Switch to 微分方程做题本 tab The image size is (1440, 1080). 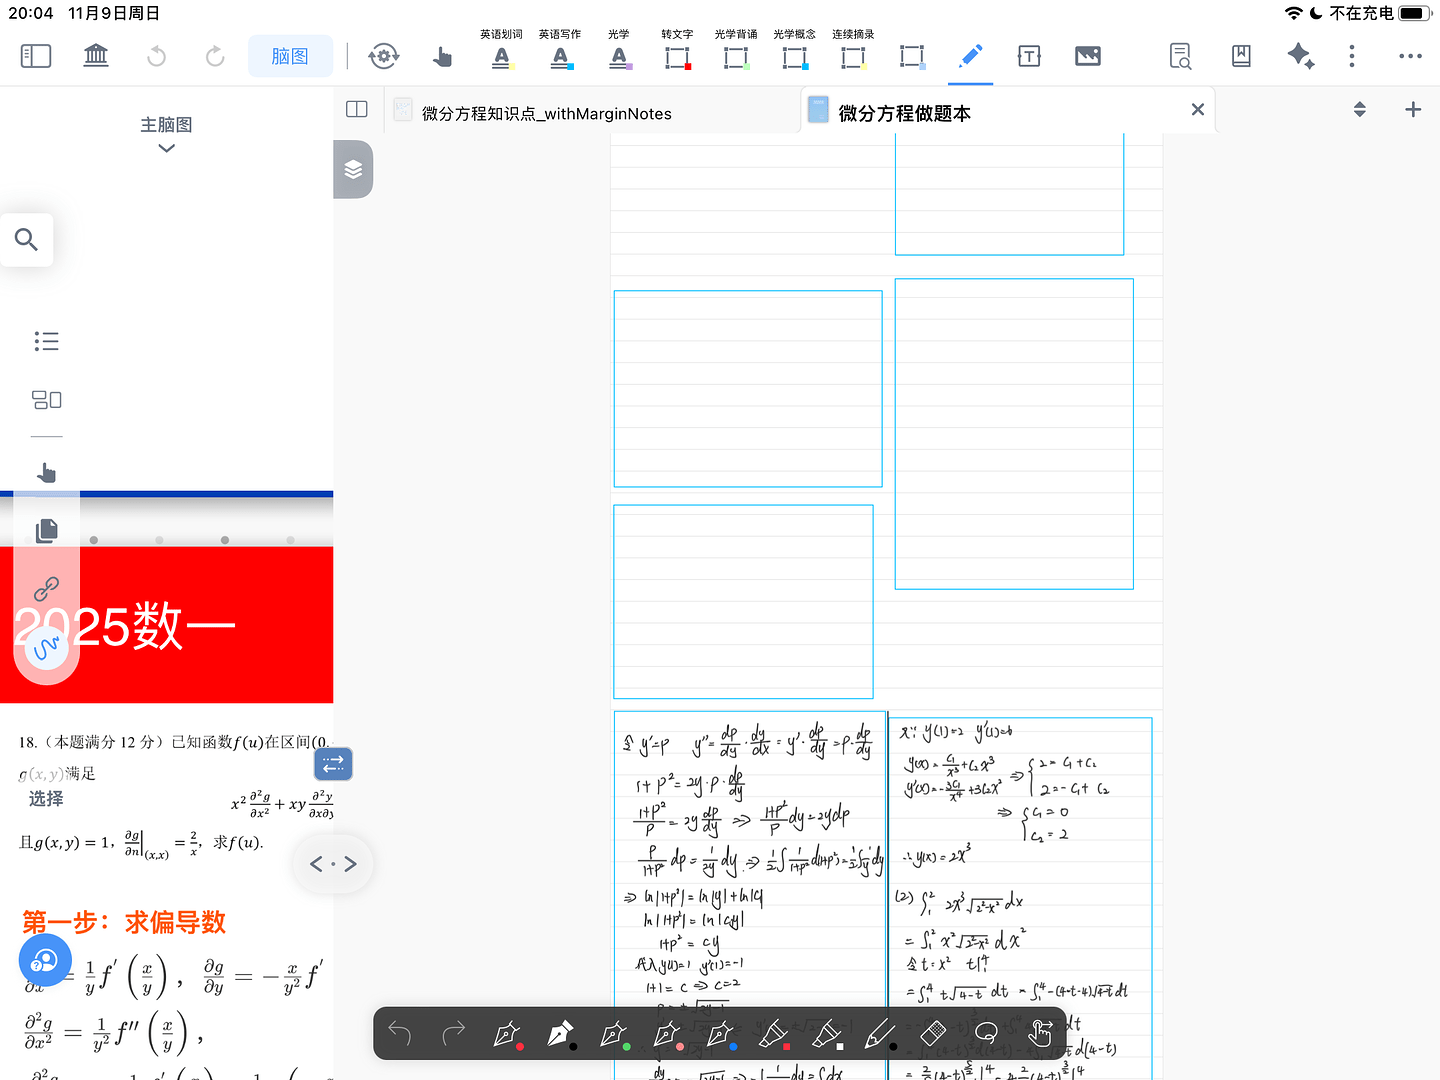coord(904,114)
